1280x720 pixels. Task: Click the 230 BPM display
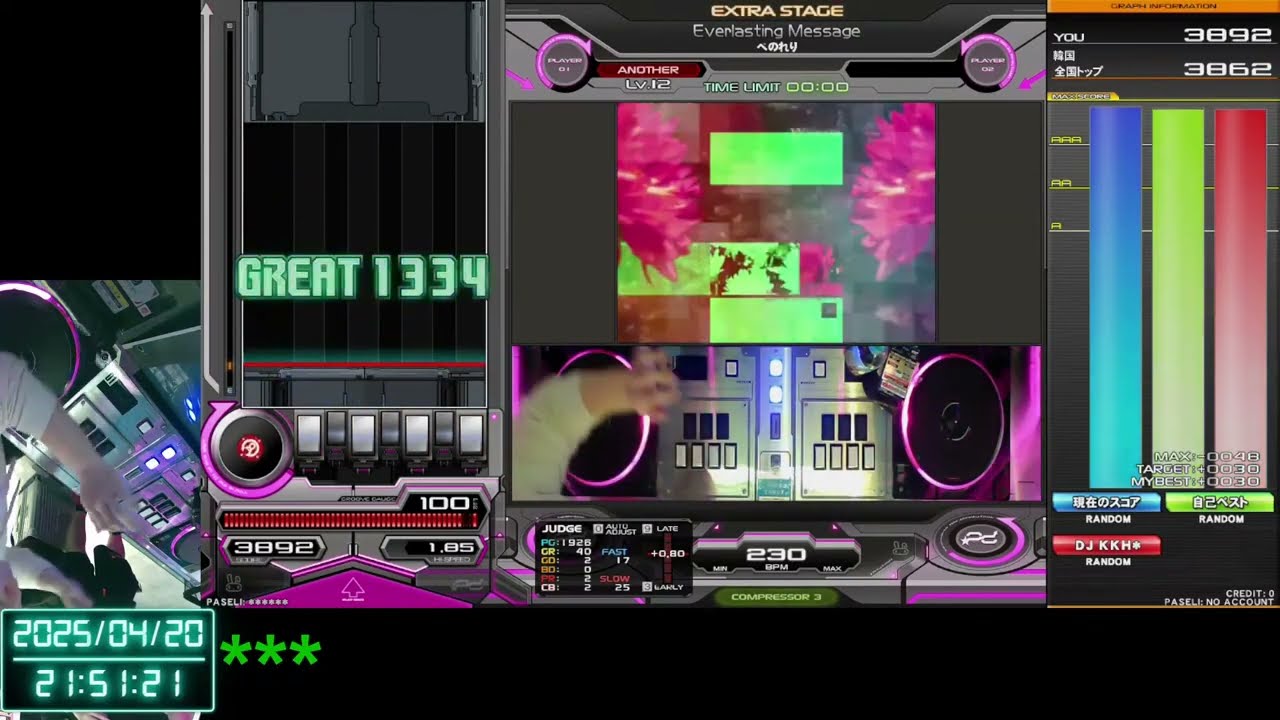click(x=776, y=554)
